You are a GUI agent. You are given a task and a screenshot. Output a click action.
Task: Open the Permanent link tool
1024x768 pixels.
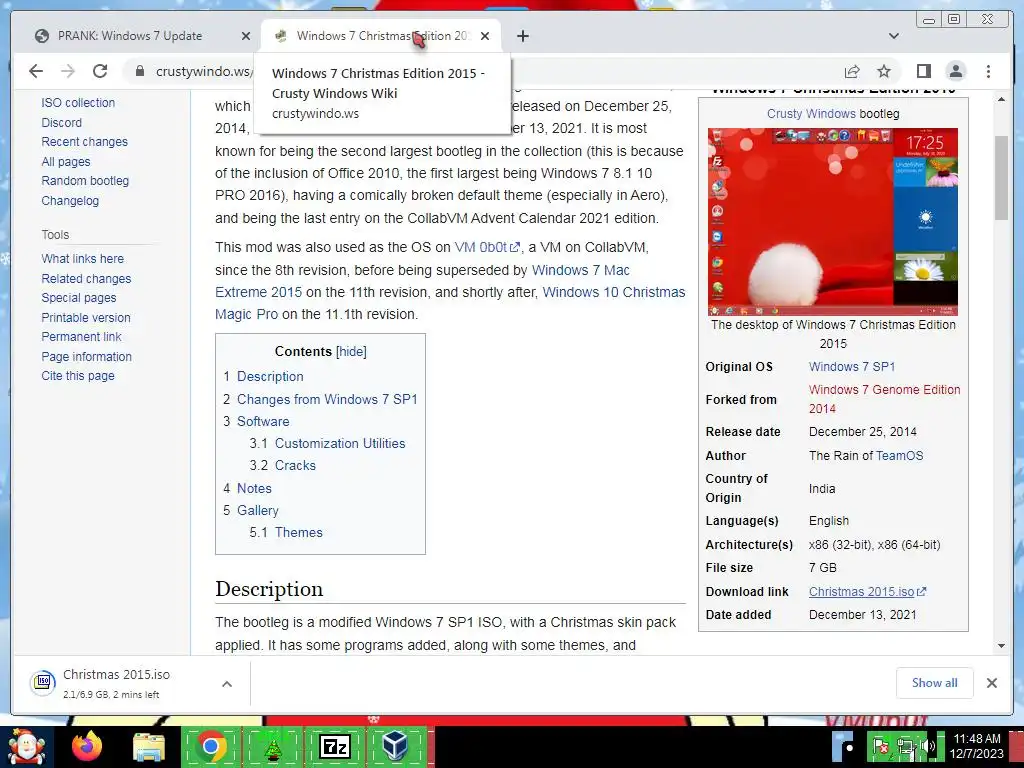coord(81,336)
